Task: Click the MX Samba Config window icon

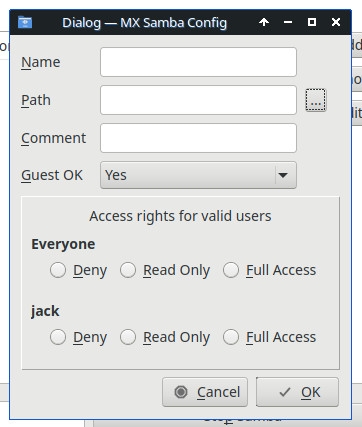Action: [x=25, y=22]
